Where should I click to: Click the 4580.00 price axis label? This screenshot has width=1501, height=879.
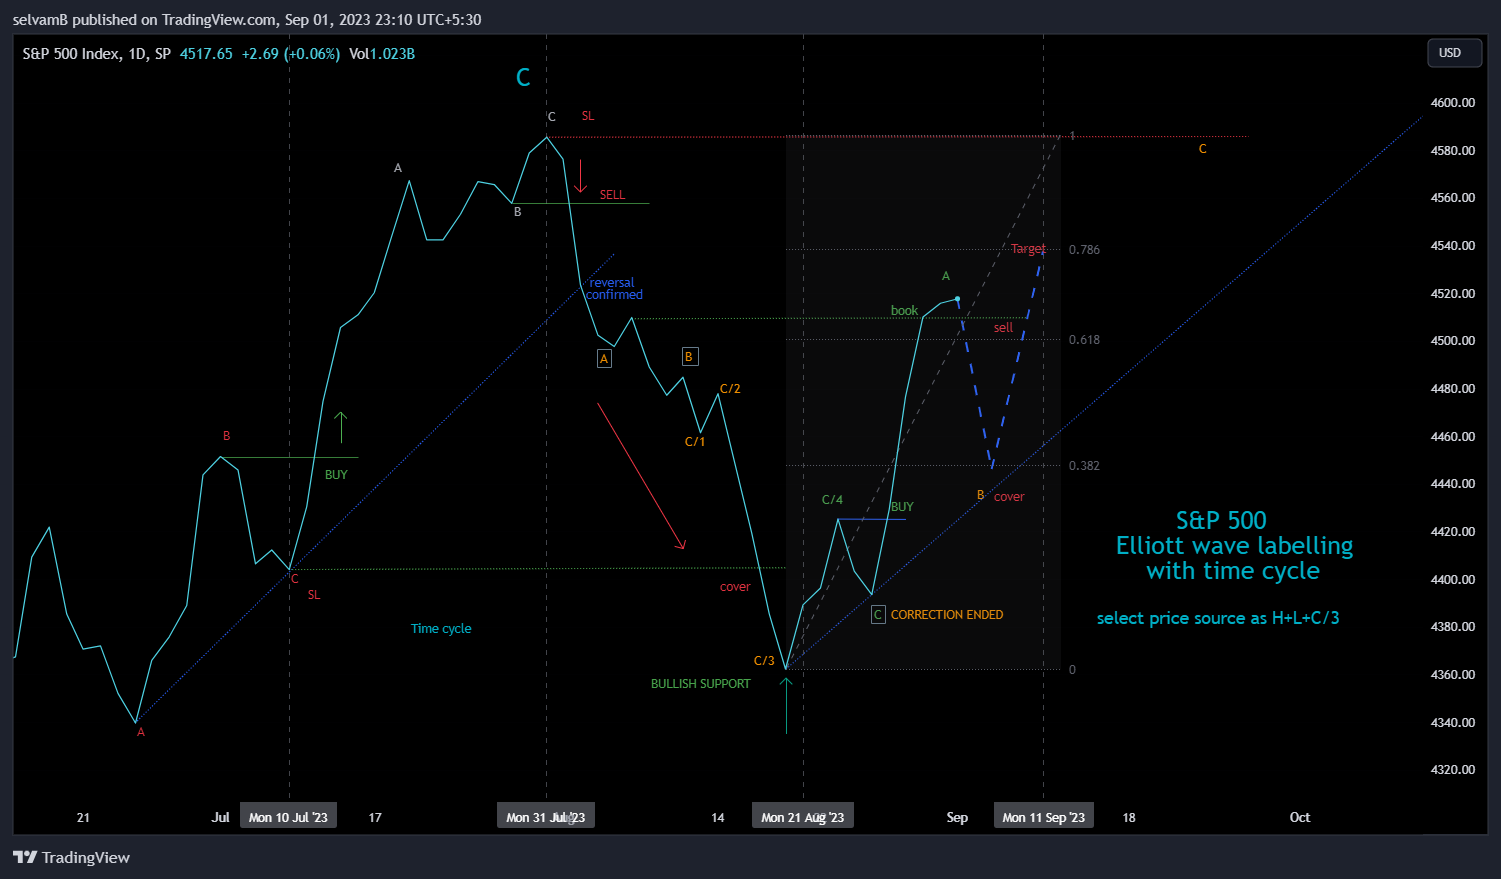(1453, 151)
